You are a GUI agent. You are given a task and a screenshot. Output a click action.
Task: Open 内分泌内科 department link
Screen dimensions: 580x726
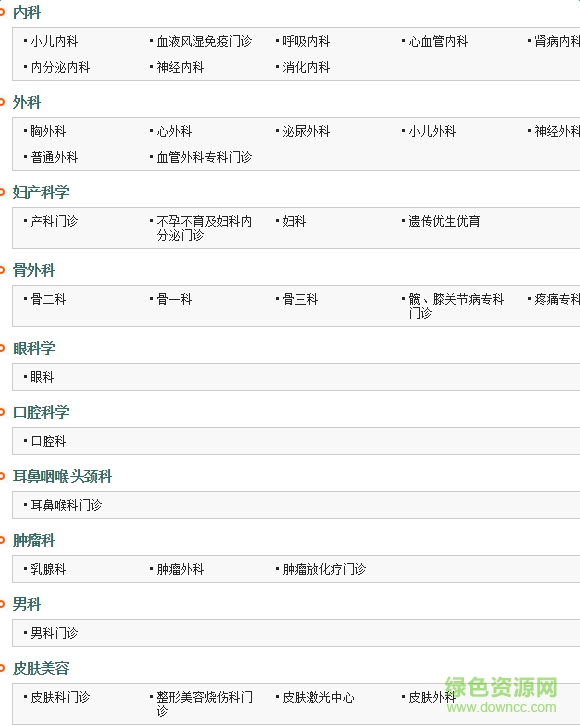point(60,68)
